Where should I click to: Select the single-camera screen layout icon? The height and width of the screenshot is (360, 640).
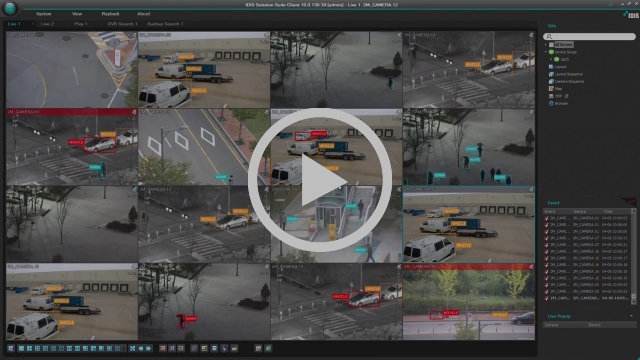(x=21, y=349)
